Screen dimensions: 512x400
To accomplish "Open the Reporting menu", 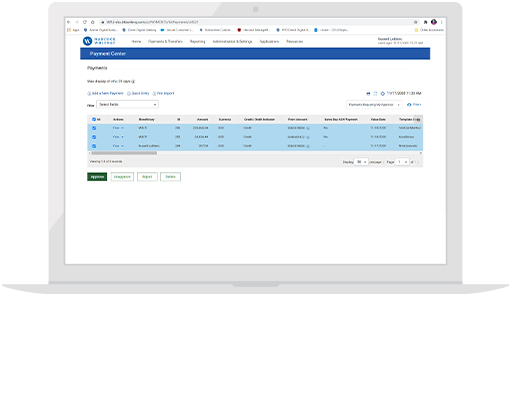I will [x=198, y=42].
